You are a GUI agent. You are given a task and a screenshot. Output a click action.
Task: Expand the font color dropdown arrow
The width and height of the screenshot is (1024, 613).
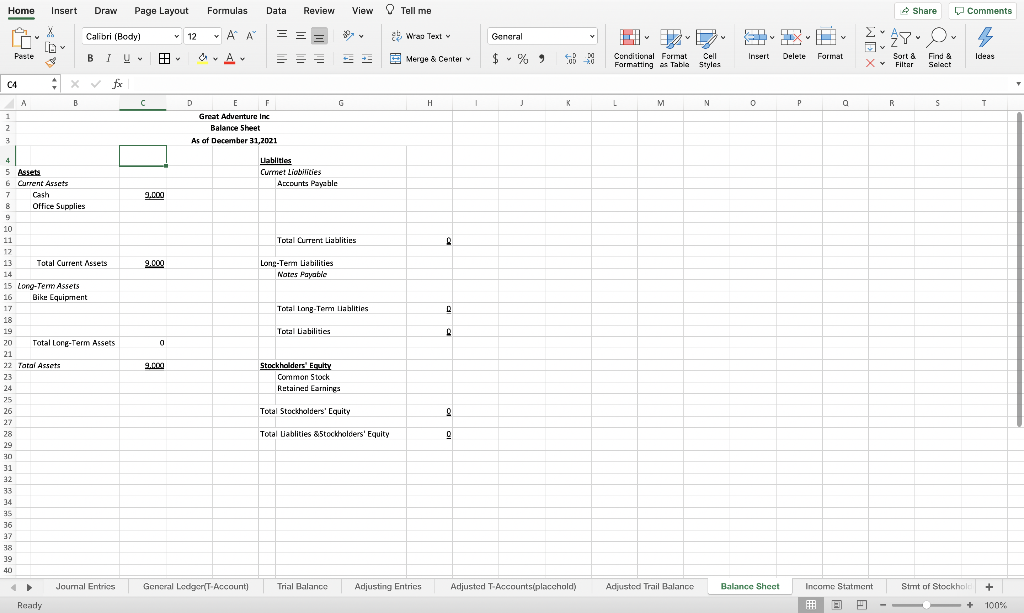point(242,59)
